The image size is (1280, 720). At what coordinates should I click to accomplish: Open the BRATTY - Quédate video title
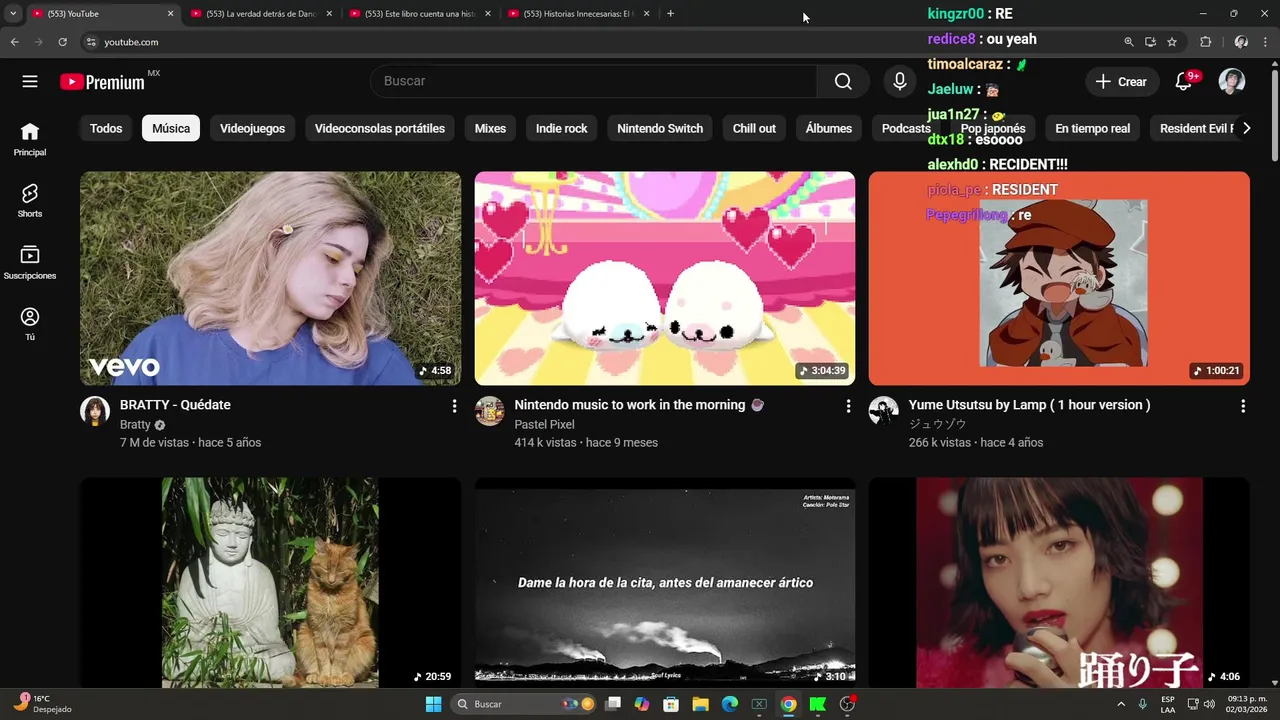pos(175,405)
